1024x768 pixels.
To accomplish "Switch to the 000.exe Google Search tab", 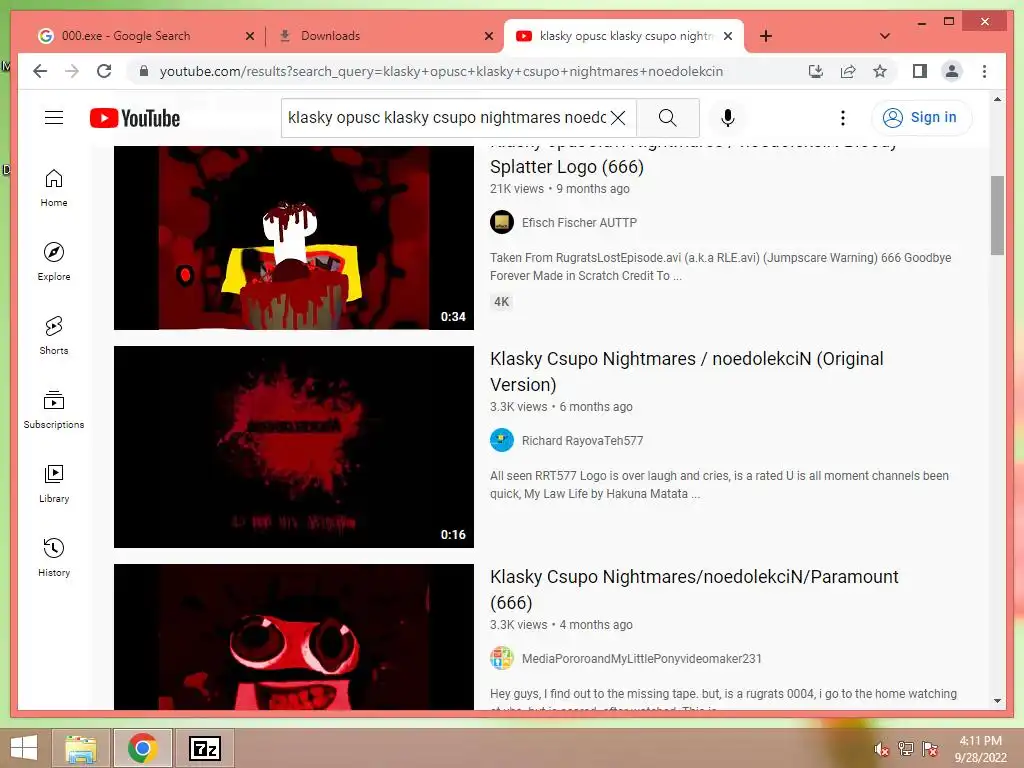I will coord(137,36).
